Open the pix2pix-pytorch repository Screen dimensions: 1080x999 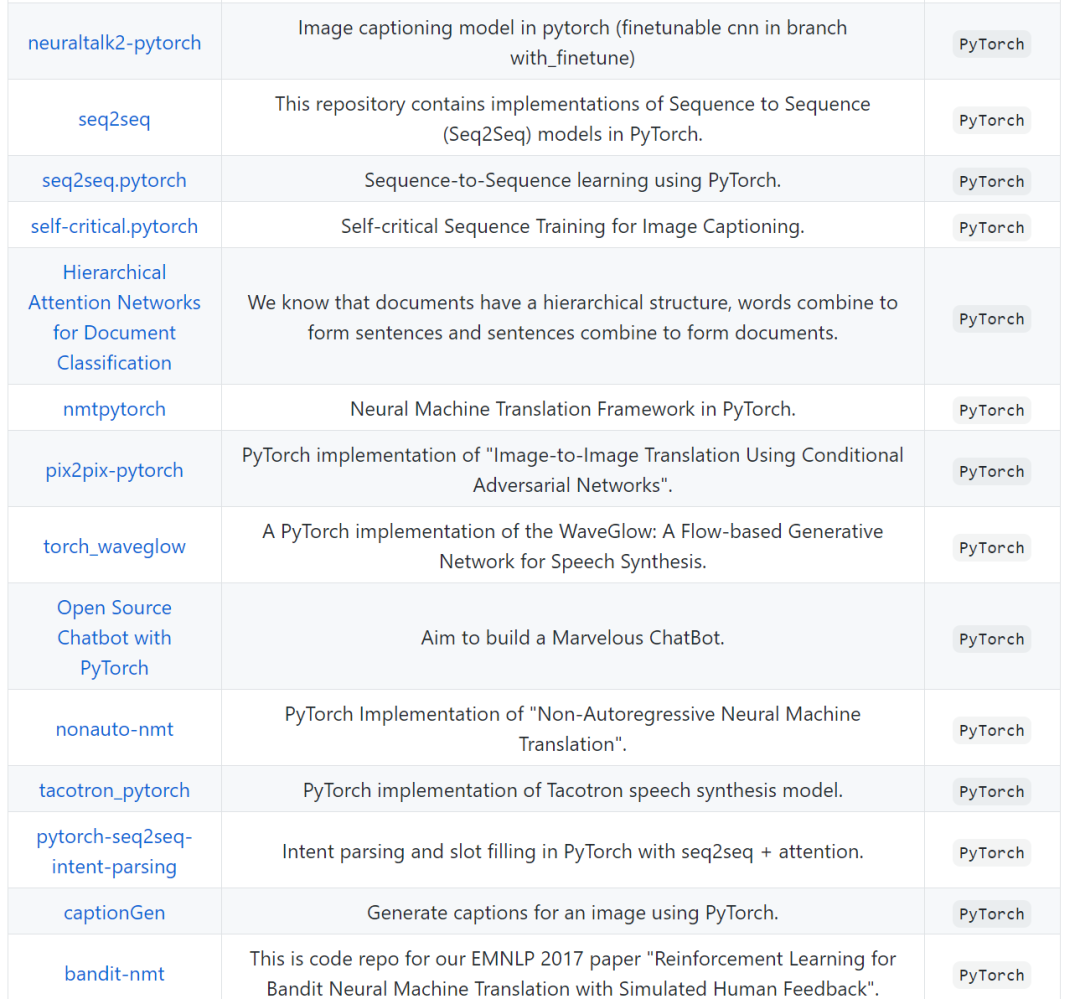[x=114, y=470]
